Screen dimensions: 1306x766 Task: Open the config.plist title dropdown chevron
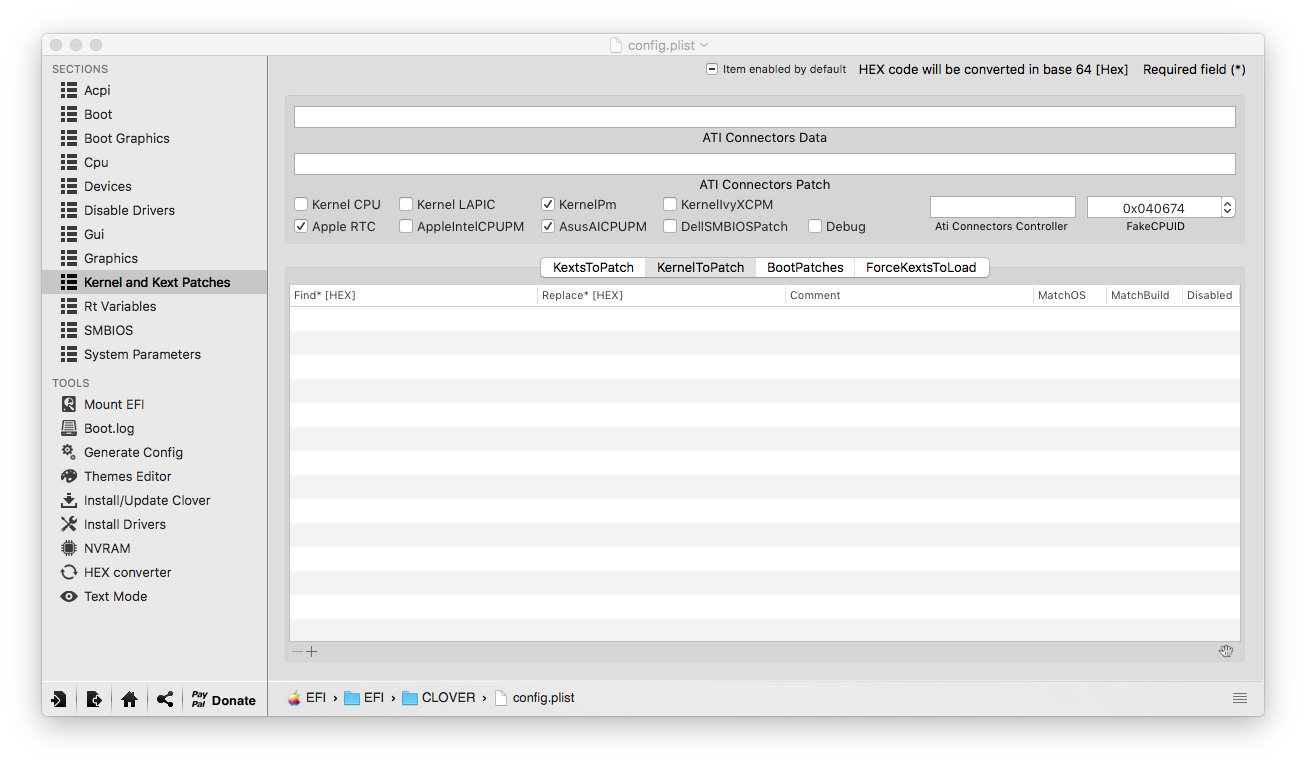(704, 45)
